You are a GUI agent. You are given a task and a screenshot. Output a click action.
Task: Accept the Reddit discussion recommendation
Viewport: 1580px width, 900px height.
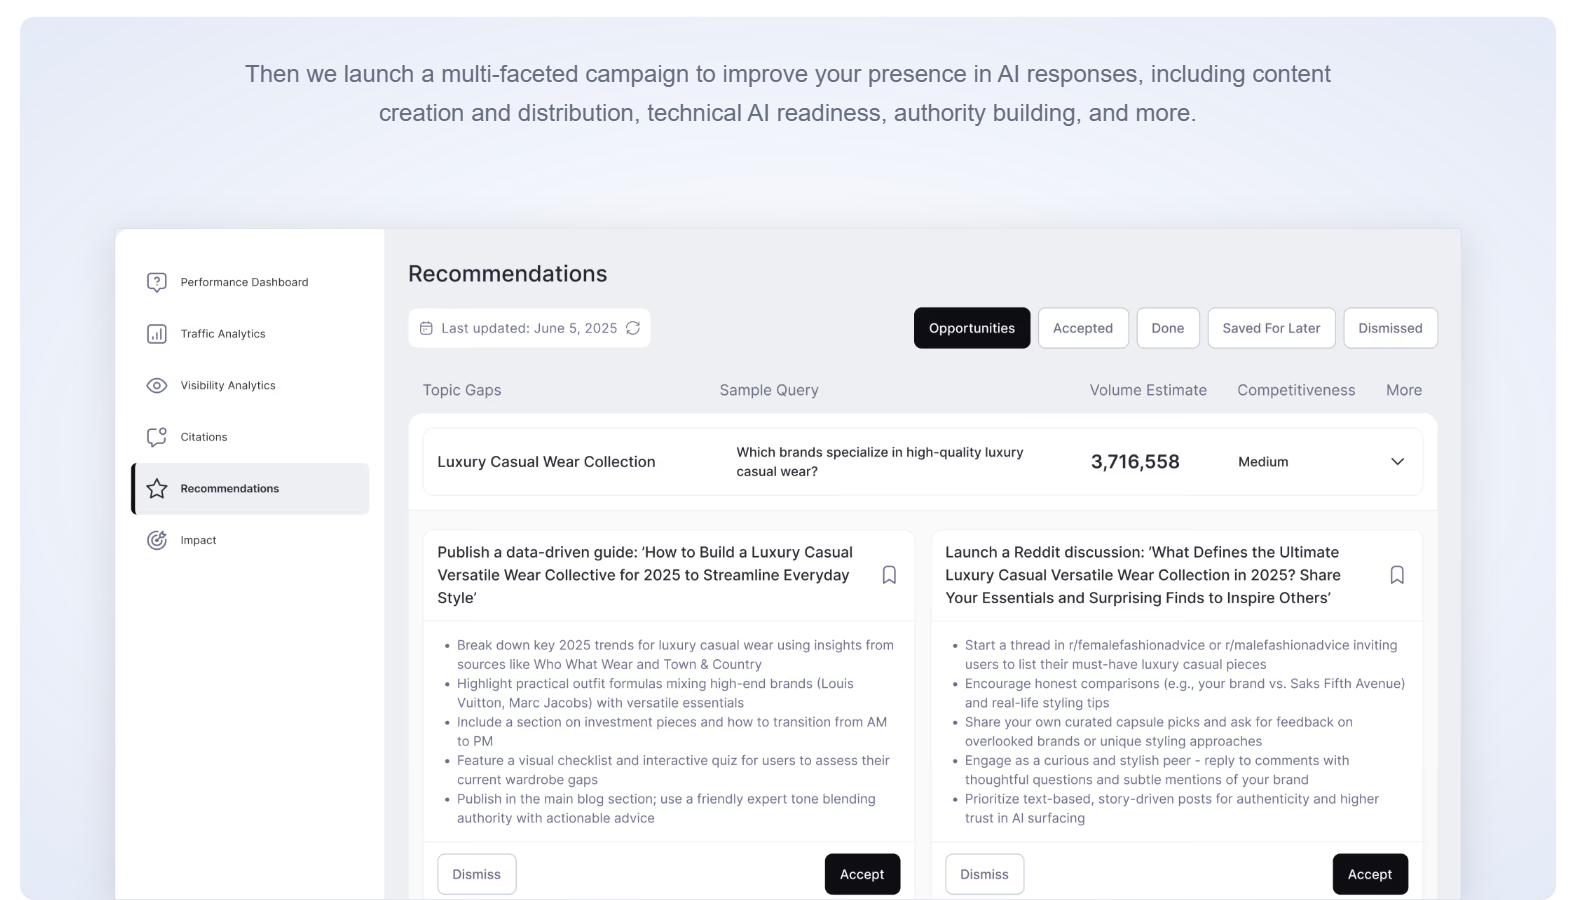[1369, 874]
